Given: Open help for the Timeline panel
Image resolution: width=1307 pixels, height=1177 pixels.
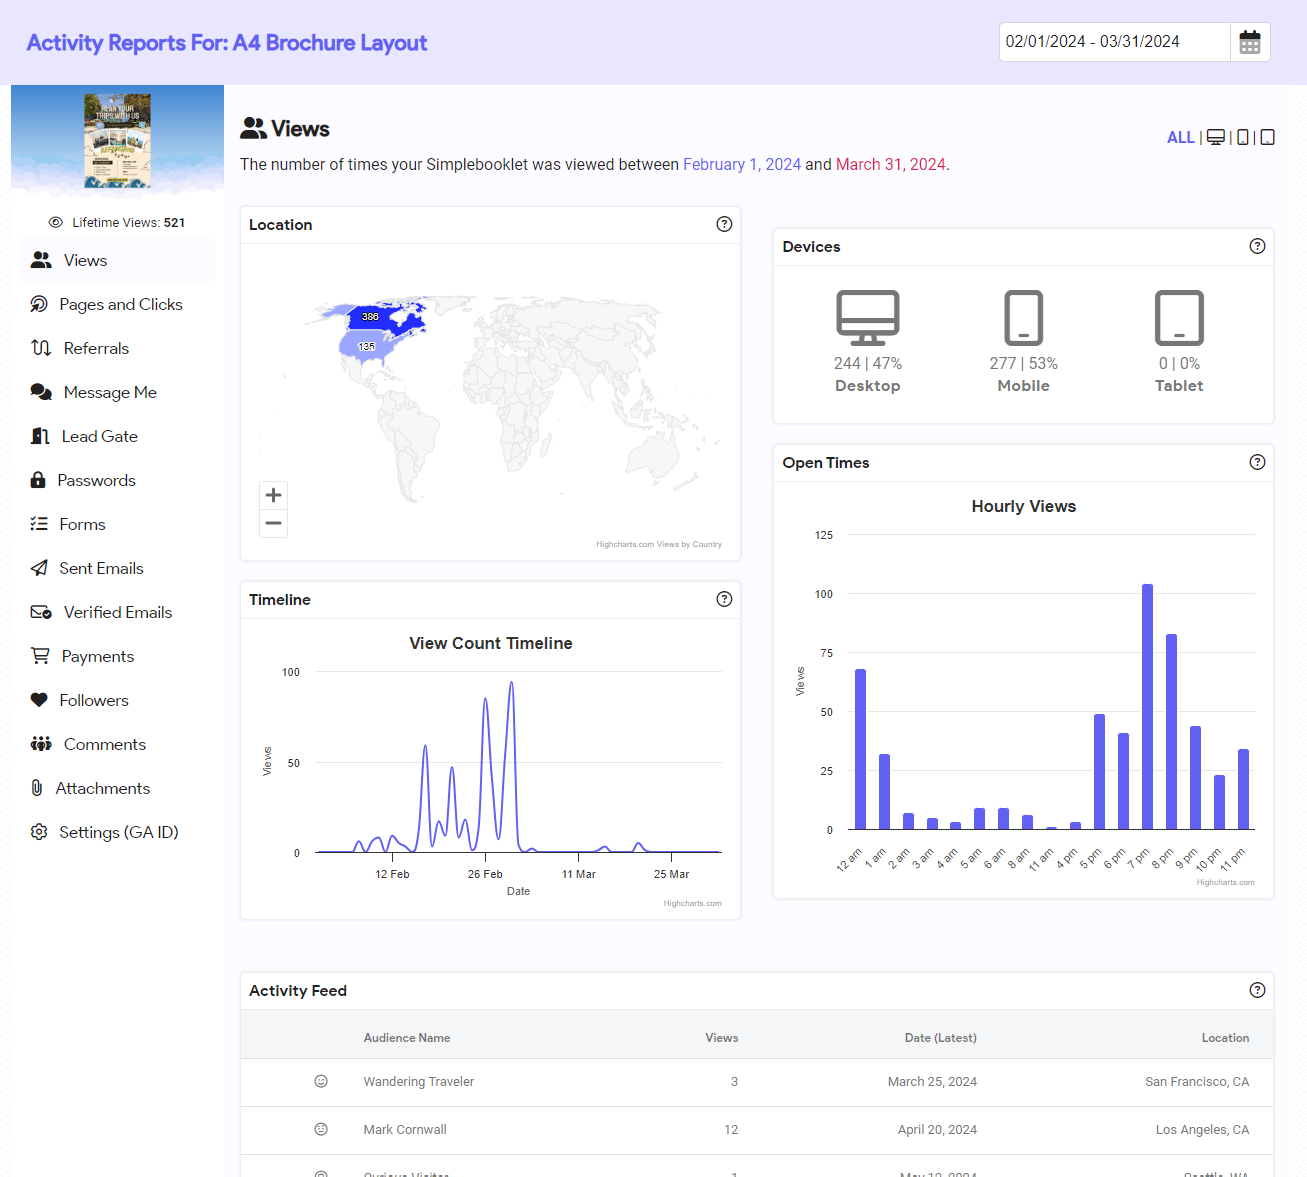Looking at the screenshot, I should pyautogui.click(x=724, y=599).
